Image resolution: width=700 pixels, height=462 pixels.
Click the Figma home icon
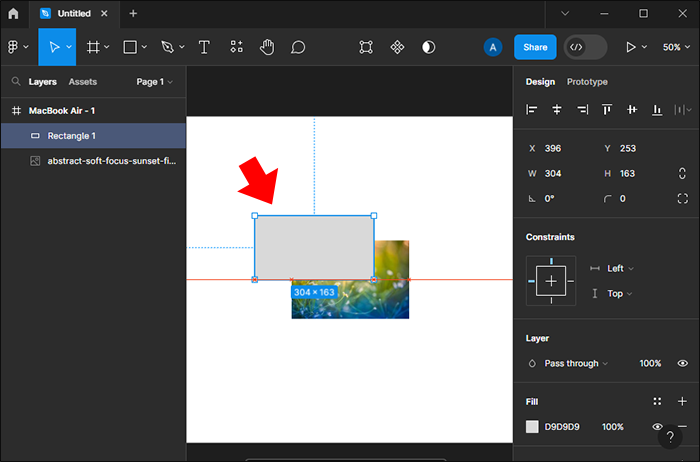pos(13,14)
